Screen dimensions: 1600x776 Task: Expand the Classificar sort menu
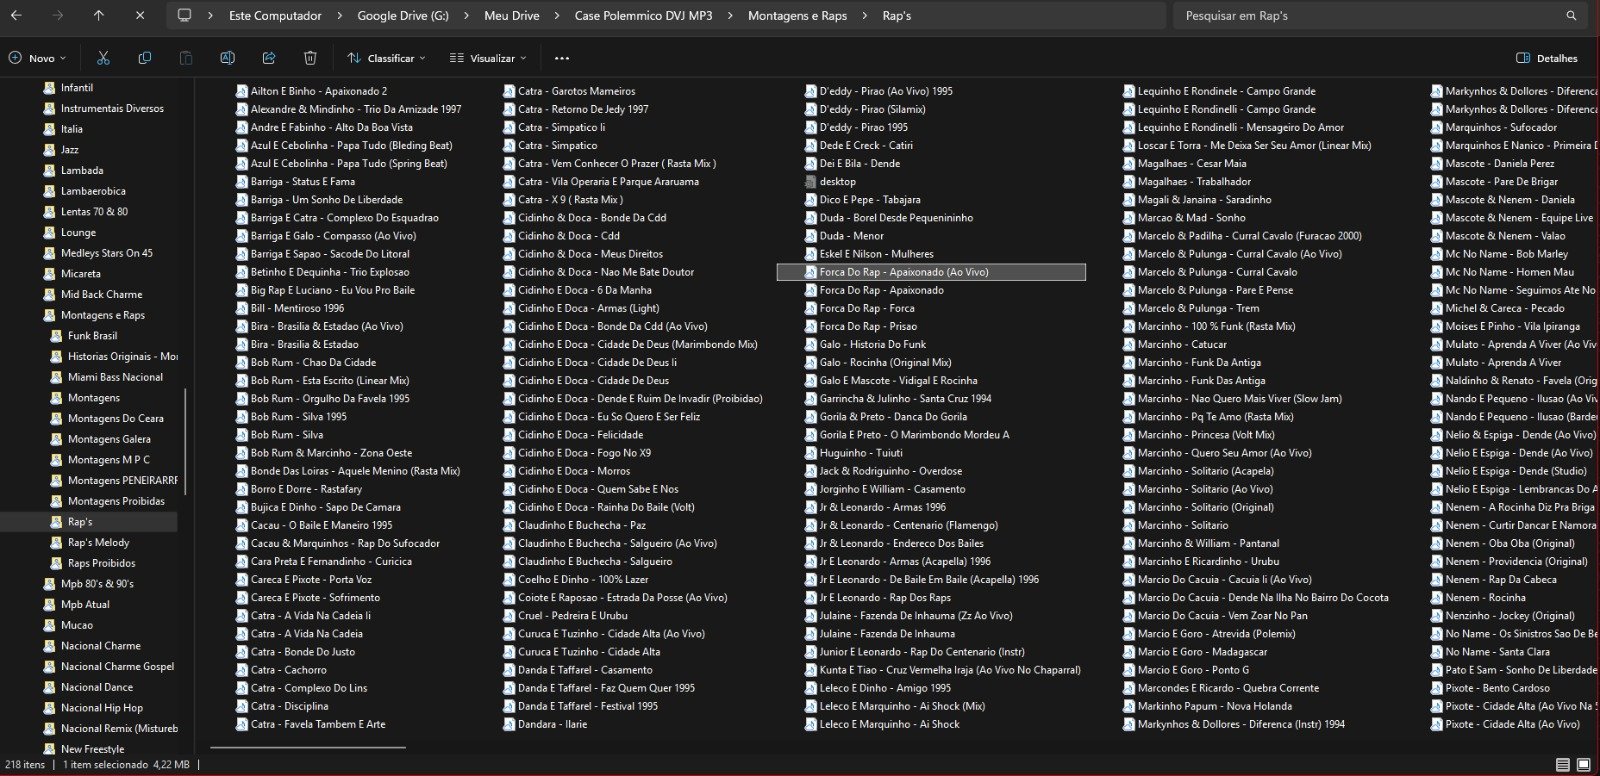[387, 58]
